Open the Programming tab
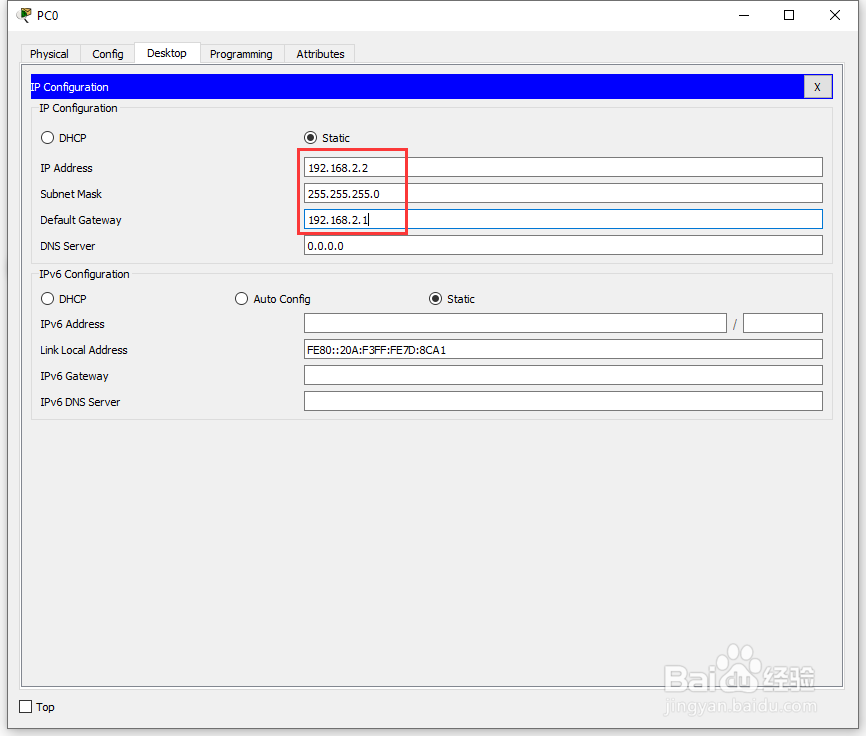Screen dimensions: 866x736 pos(241,54)
